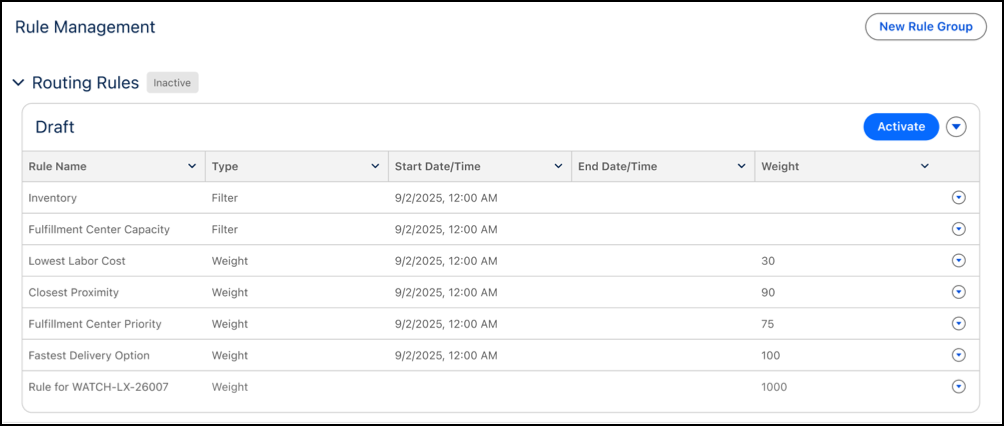Image resolution: width=1004 pixels, height=426 pixels.
Task: Click the New Rule Group button
Action: [x=925, y=27]
